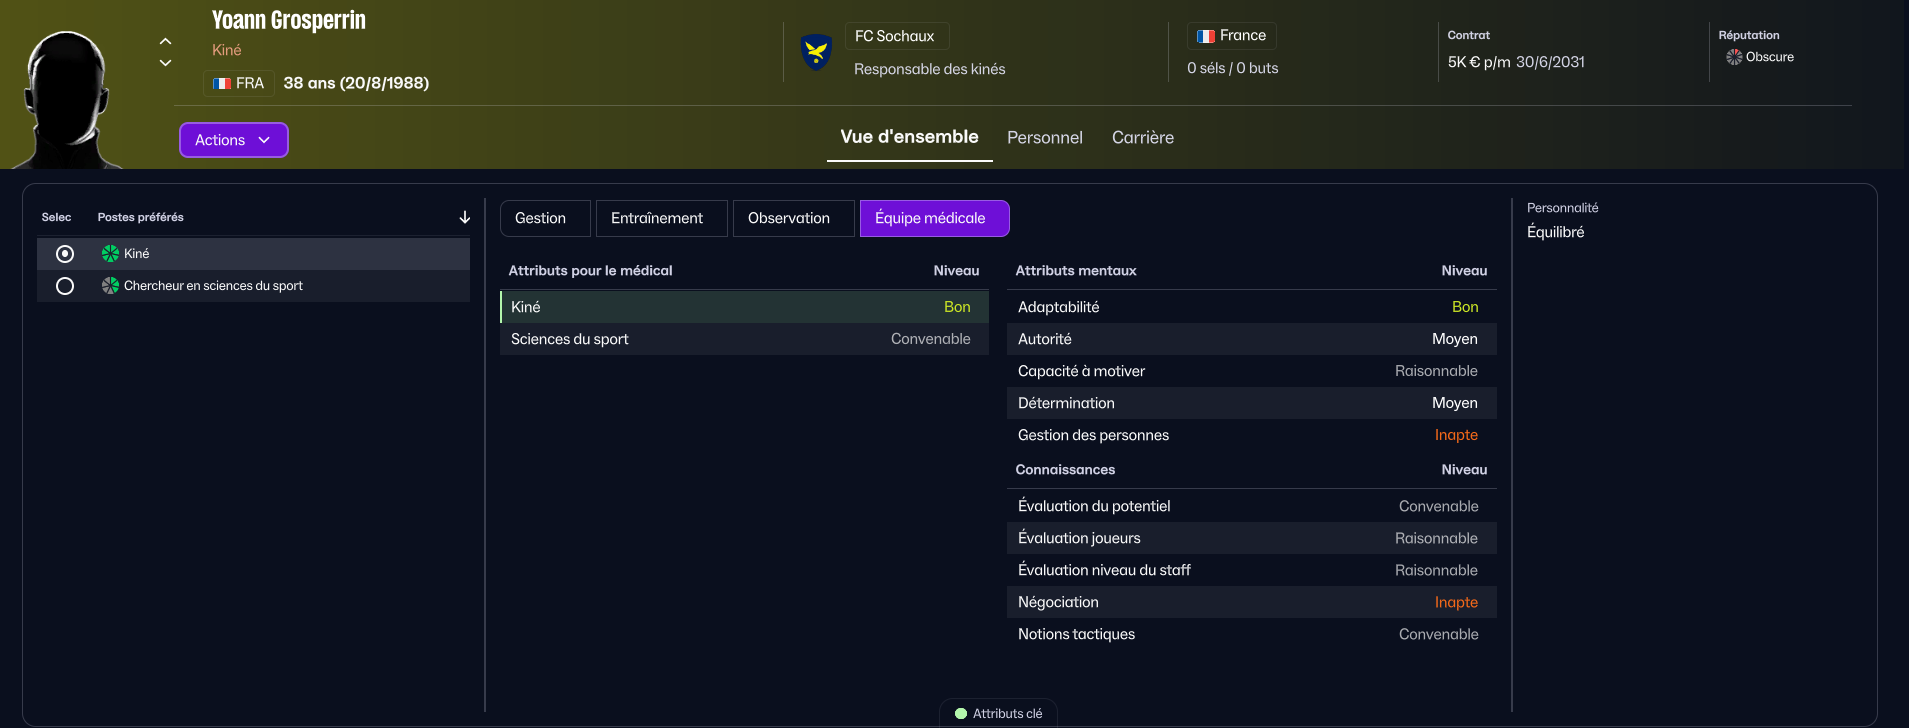Open the Carrière tab

1142,138
